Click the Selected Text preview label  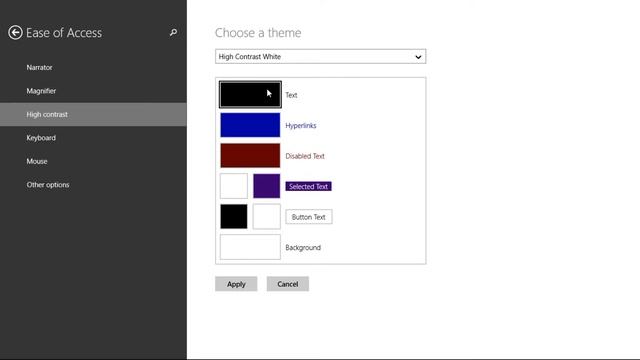pos(309,187)
